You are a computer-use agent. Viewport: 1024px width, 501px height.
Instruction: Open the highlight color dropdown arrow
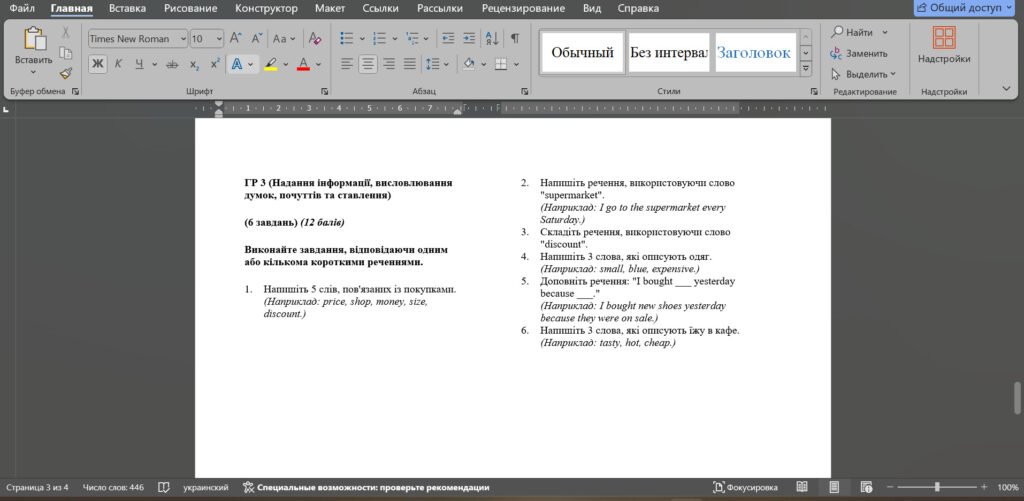click(285, 64)
